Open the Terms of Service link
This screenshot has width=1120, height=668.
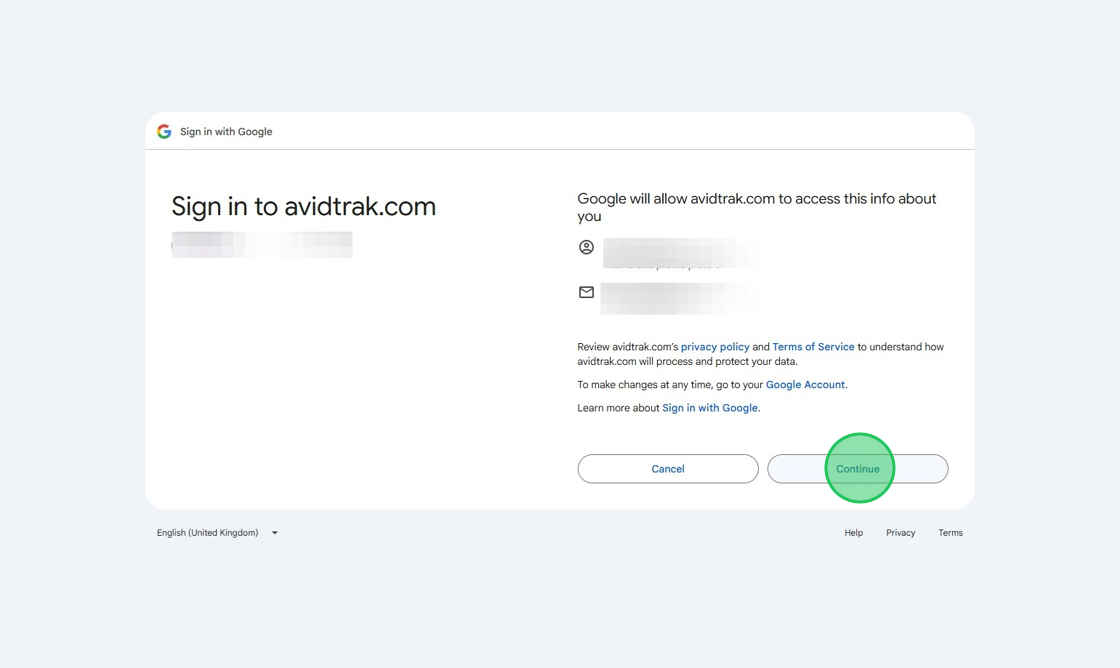[x=813, y=347]
